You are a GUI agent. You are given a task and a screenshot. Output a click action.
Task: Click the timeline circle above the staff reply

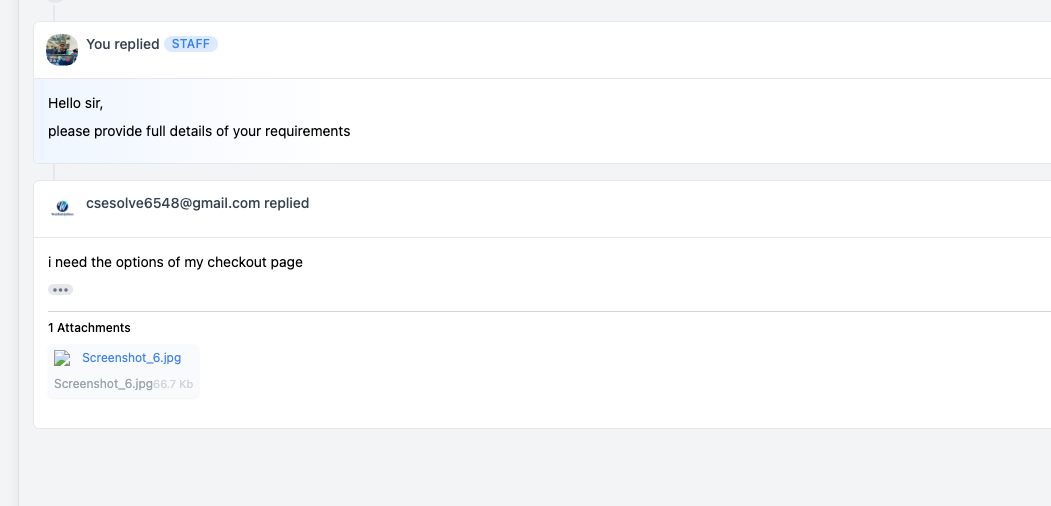55,1
